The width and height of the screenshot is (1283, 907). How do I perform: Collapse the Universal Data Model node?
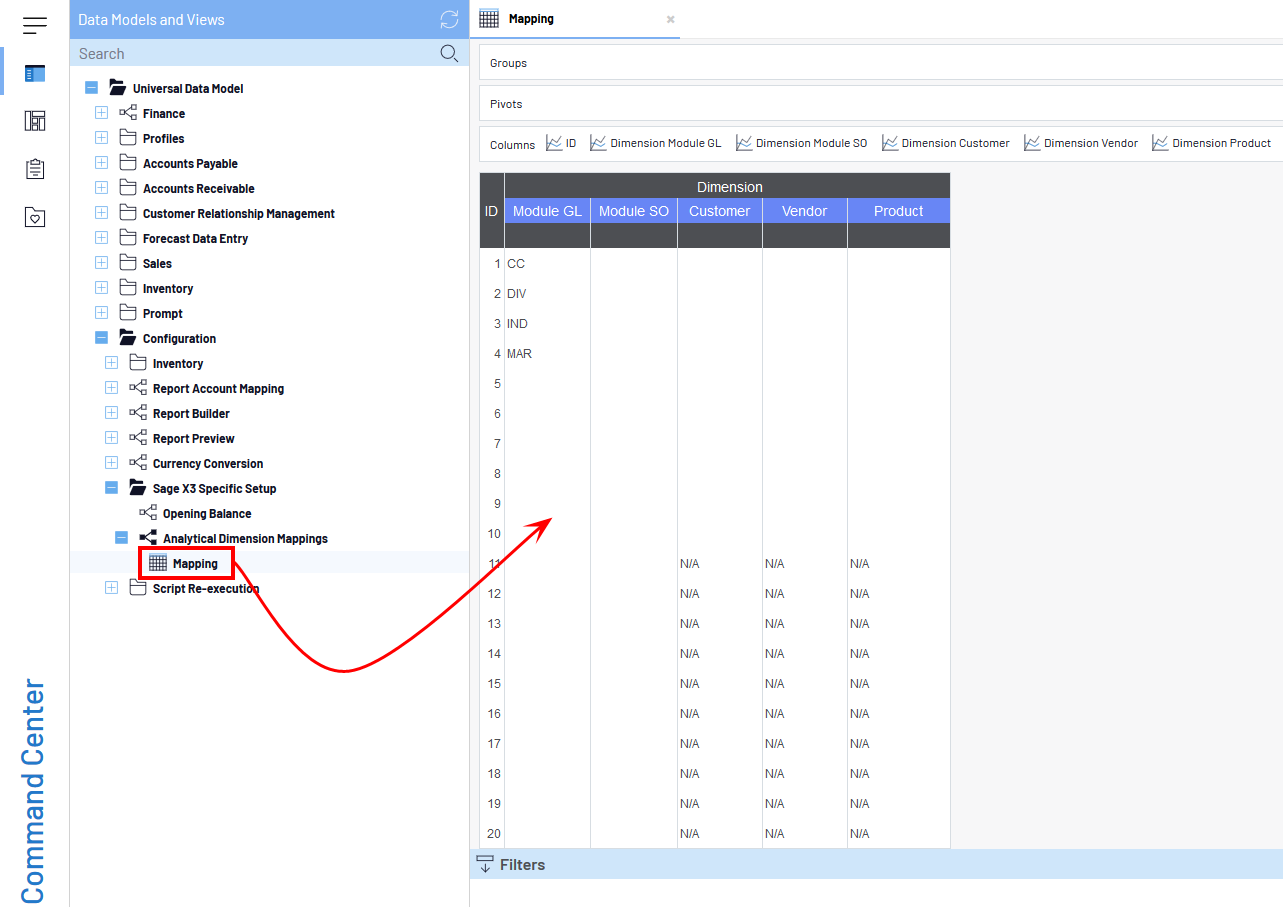click(x=92, y=89)
